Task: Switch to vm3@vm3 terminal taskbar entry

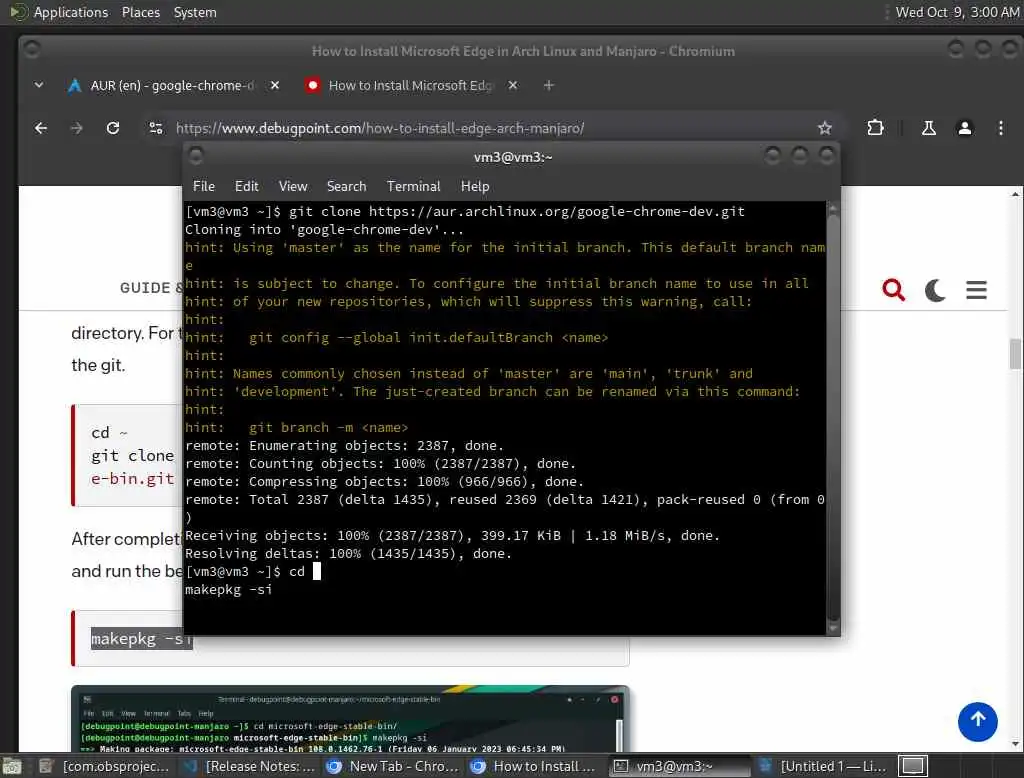Action: pyautogui.click(x=680, y=766)
